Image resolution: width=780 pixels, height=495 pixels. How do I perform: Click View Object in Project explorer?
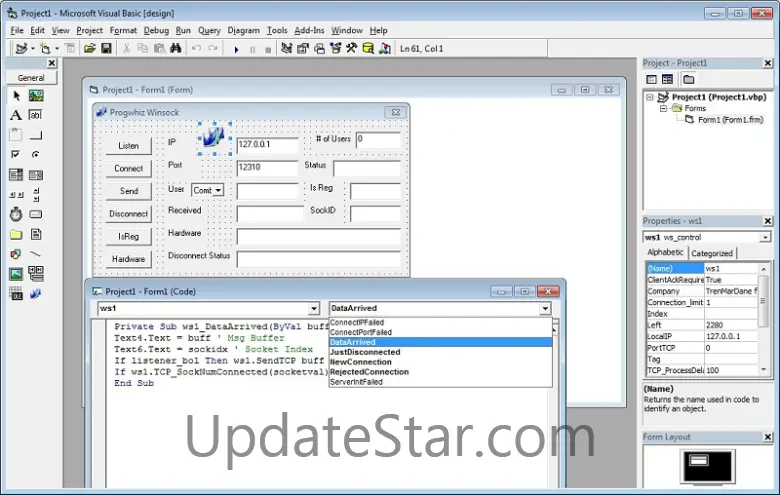[x=668, y=79]
